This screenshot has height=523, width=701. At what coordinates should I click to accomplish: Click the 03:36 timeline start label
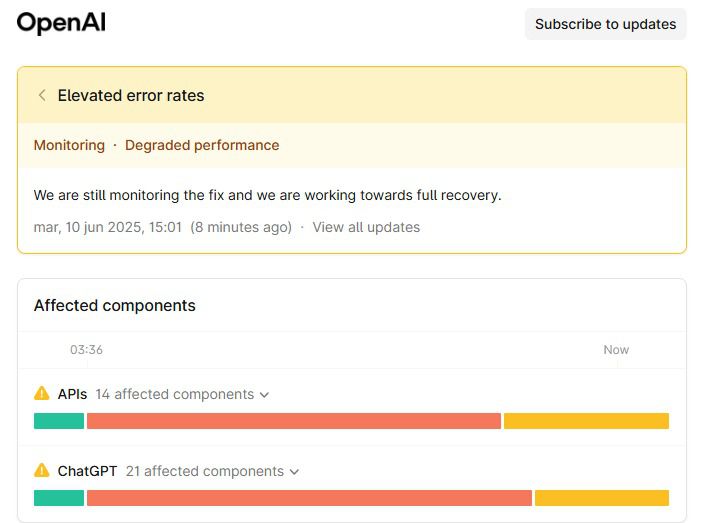click(x=86, y=350)
